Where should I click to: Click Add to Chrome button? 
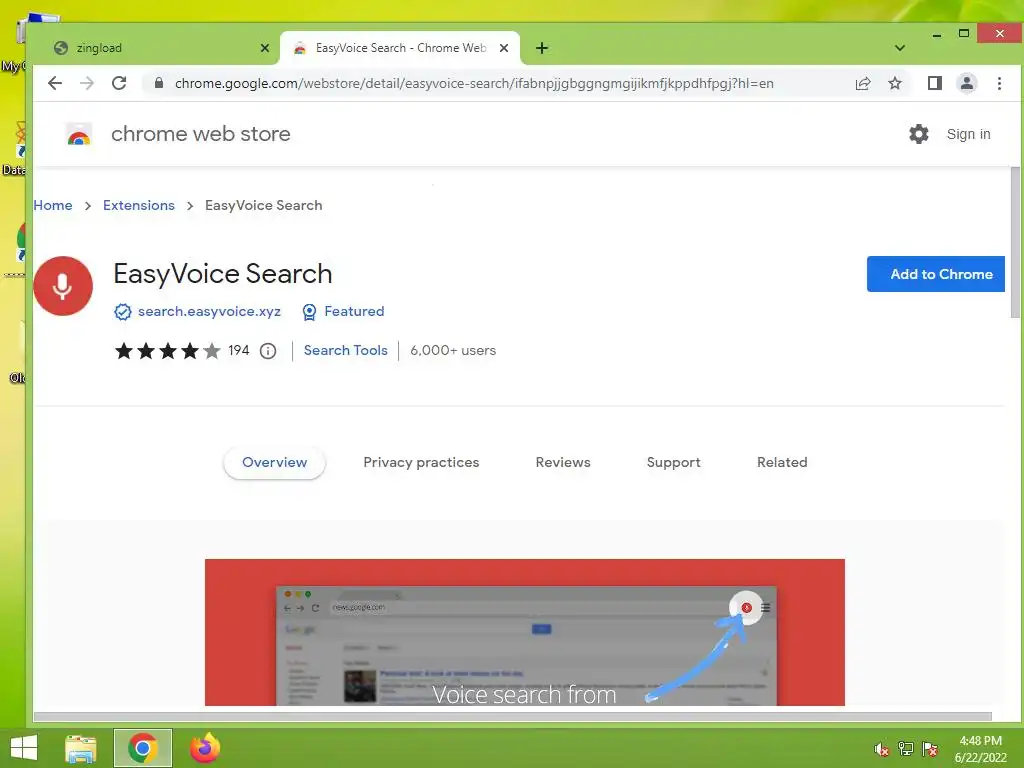(935, 274)
